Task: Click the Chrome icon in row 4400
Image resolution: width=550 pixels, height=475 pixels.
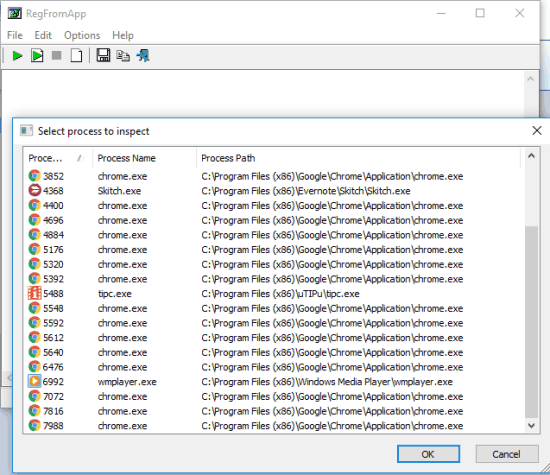Action: pyautogui.click(x=34, y=205)
